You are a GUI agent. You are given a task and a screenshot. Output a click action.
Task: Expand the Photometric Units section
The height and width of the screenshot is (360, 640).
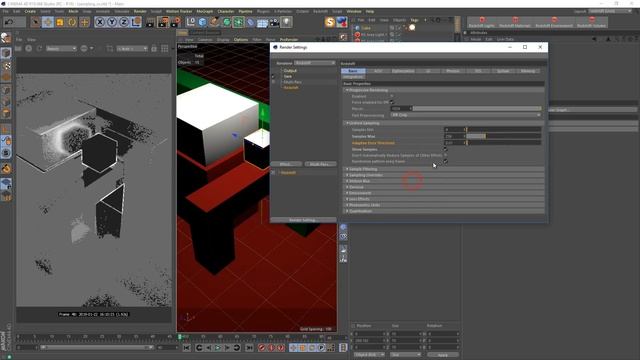click(x=347, y=205)
